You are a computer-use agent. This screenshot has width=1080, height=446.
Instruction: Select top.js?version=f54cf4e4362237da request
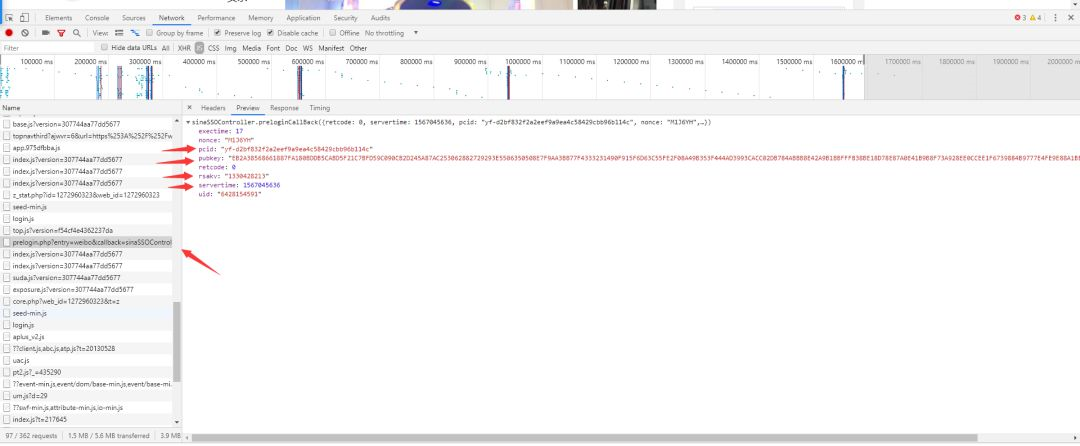point(87,230)
